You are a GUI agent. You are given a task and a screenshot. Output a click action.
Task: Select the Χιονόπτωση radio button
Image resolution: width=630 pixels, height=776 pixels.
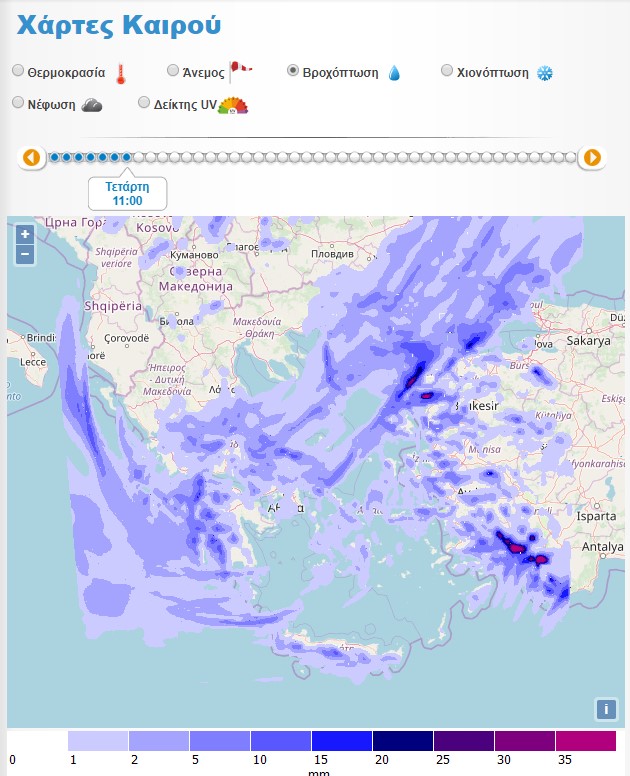446,70
